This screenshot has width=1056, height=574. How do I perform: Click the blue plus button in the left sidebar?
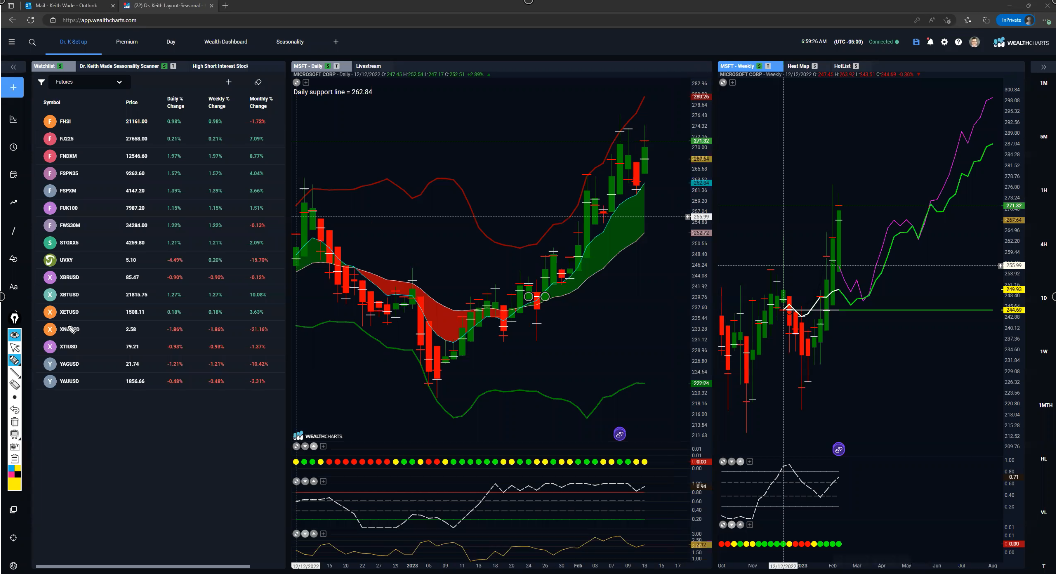(x=13, y=88)
